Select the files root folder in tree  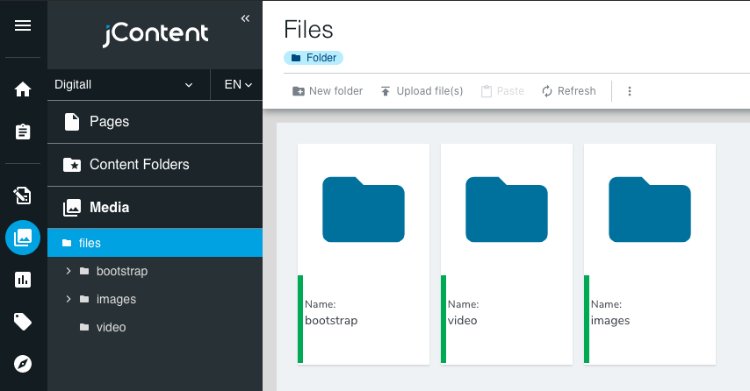(155, 243)
